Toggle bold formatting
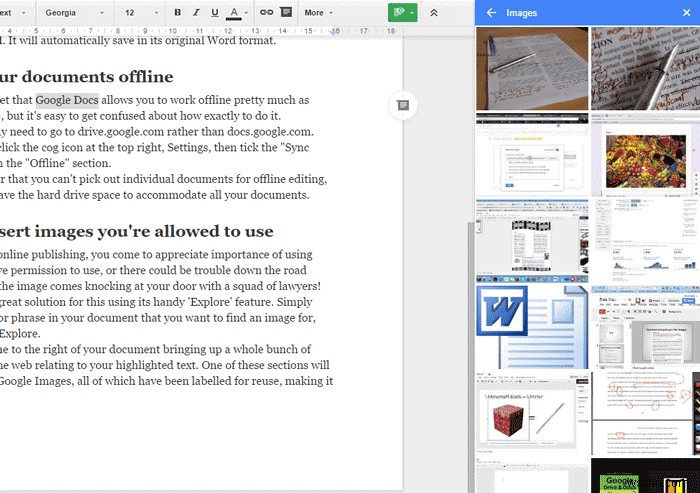The image size is (700, 493). point(178,13)
